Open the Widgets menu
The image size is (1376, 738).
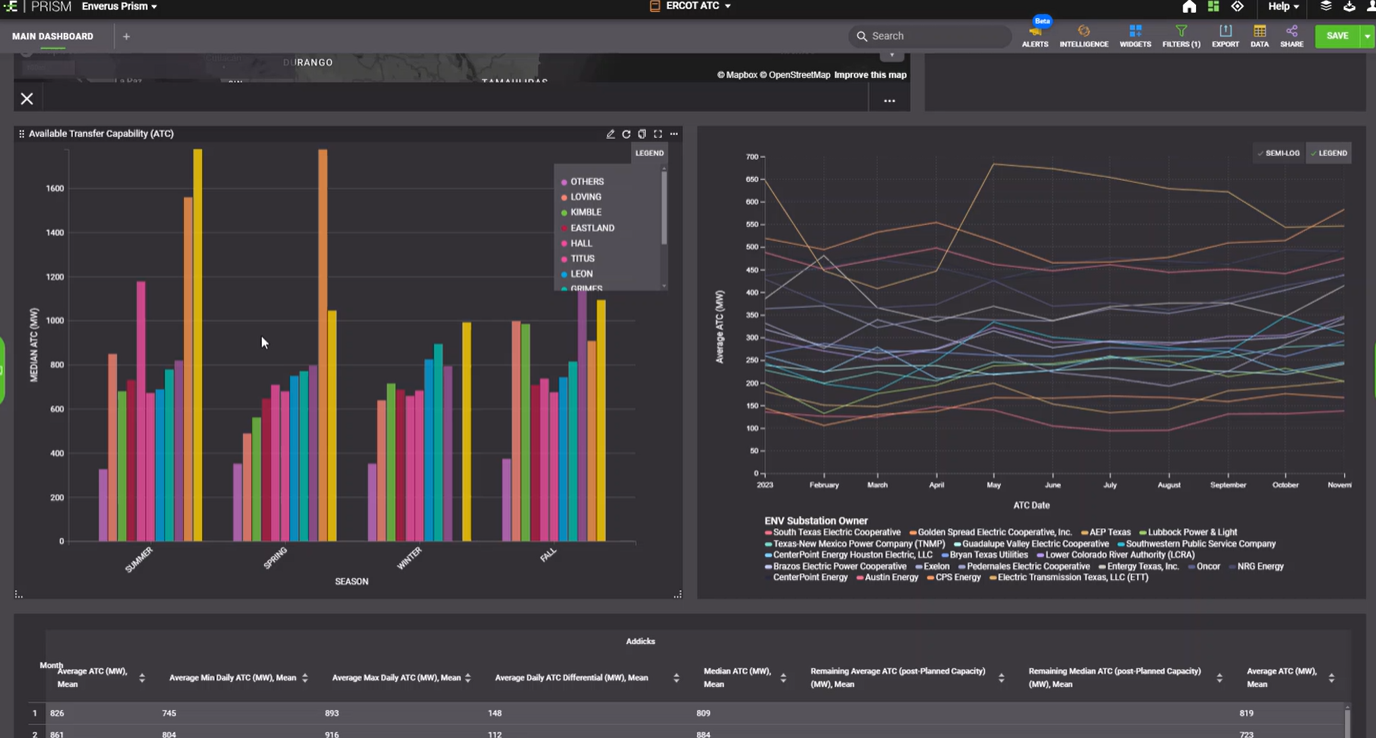pyautogui.click(x=1135, y=36)
